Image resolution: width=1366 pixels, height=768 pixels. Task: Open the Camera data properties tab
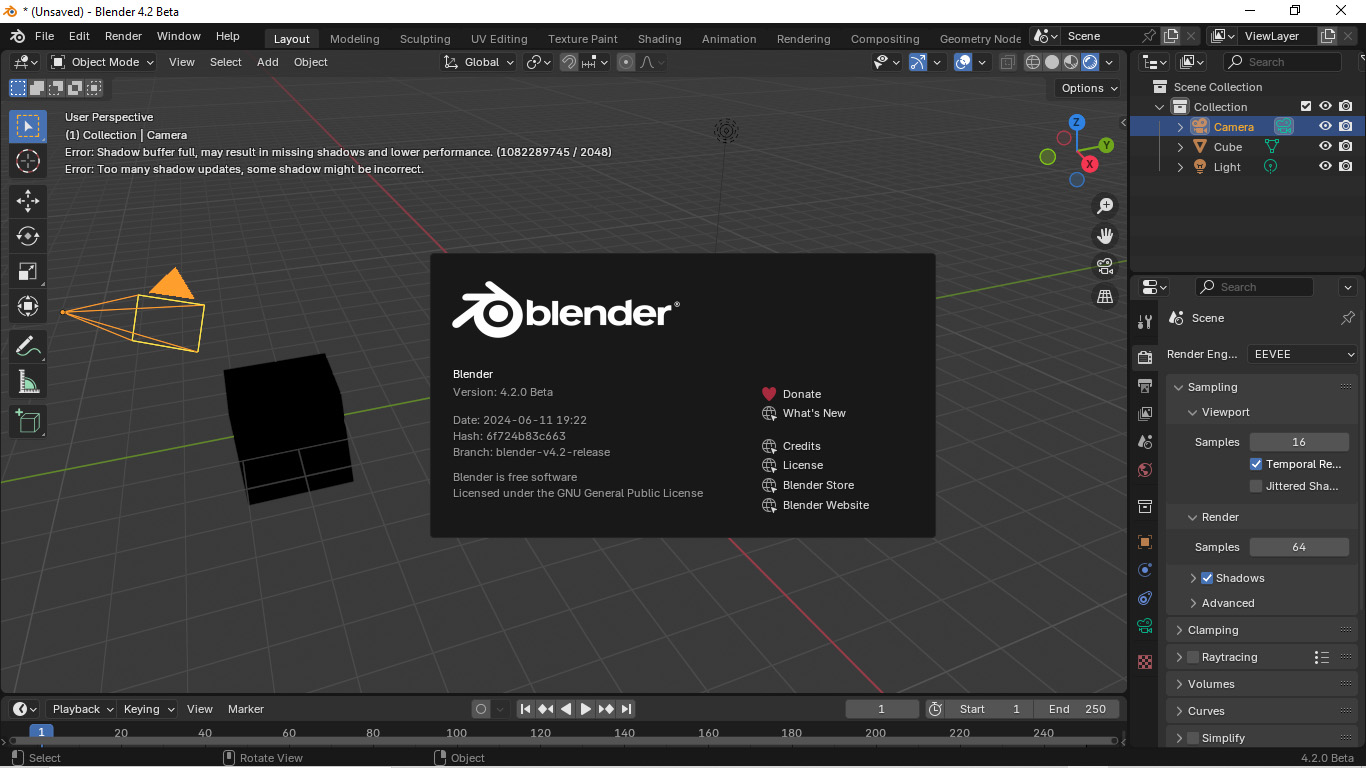click(1145, 626)
